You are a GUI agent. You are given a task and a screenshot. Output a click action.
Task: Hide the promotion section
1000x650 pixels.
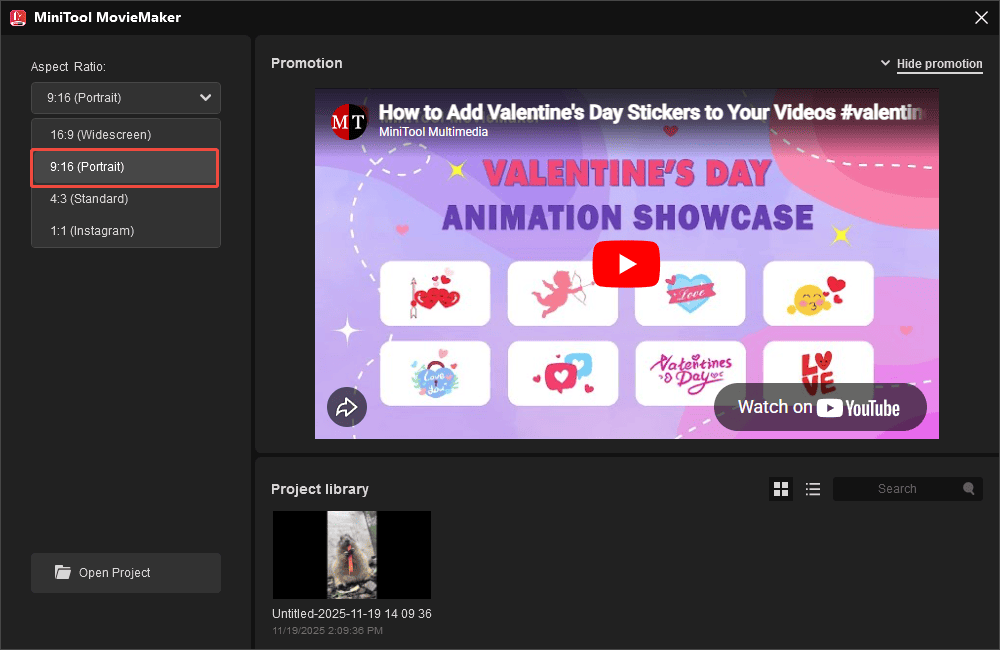[939, 63]
